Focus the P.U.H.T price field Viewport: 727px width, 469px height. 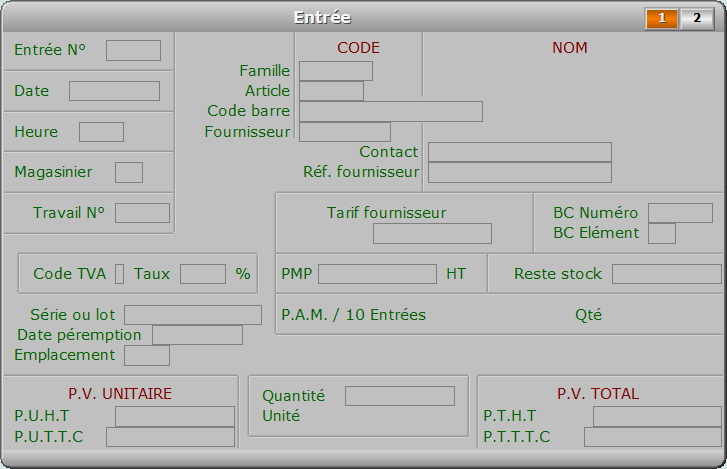pyautogui.click(x=175, y=416)
